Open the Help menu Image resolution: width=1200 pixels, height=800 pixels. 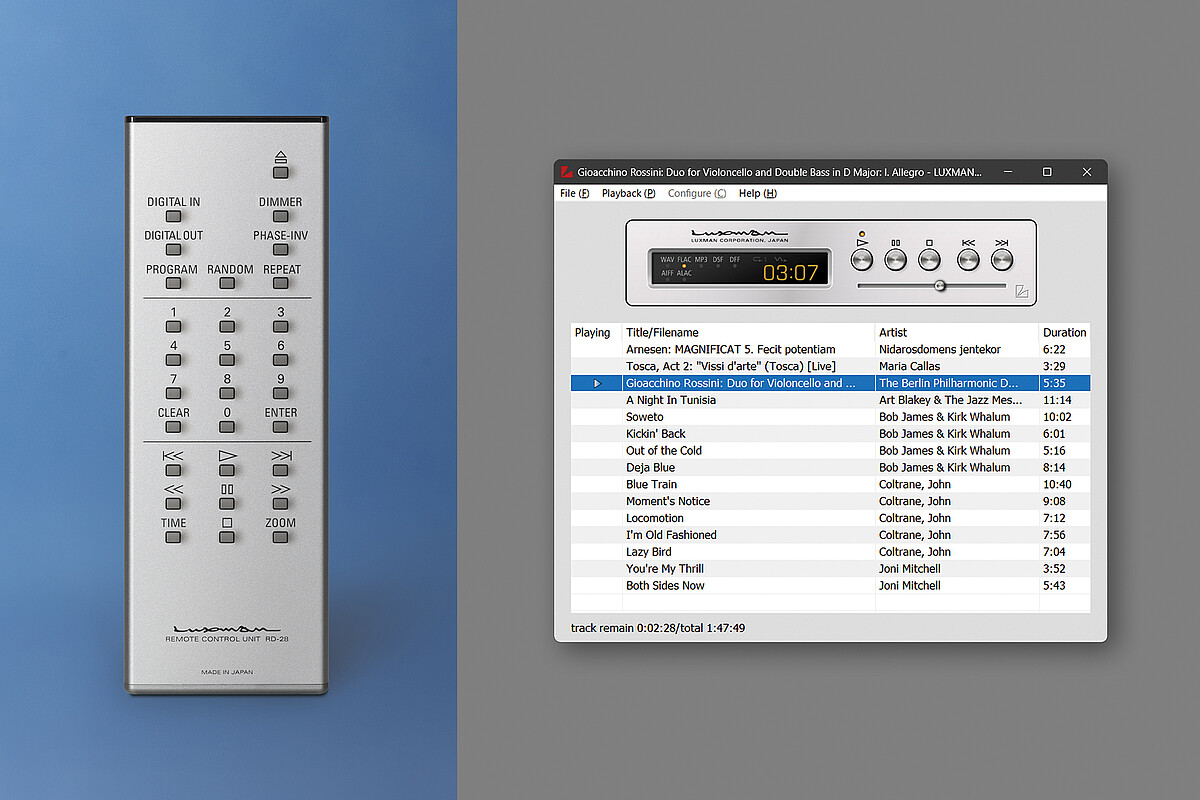coord(757,193)
